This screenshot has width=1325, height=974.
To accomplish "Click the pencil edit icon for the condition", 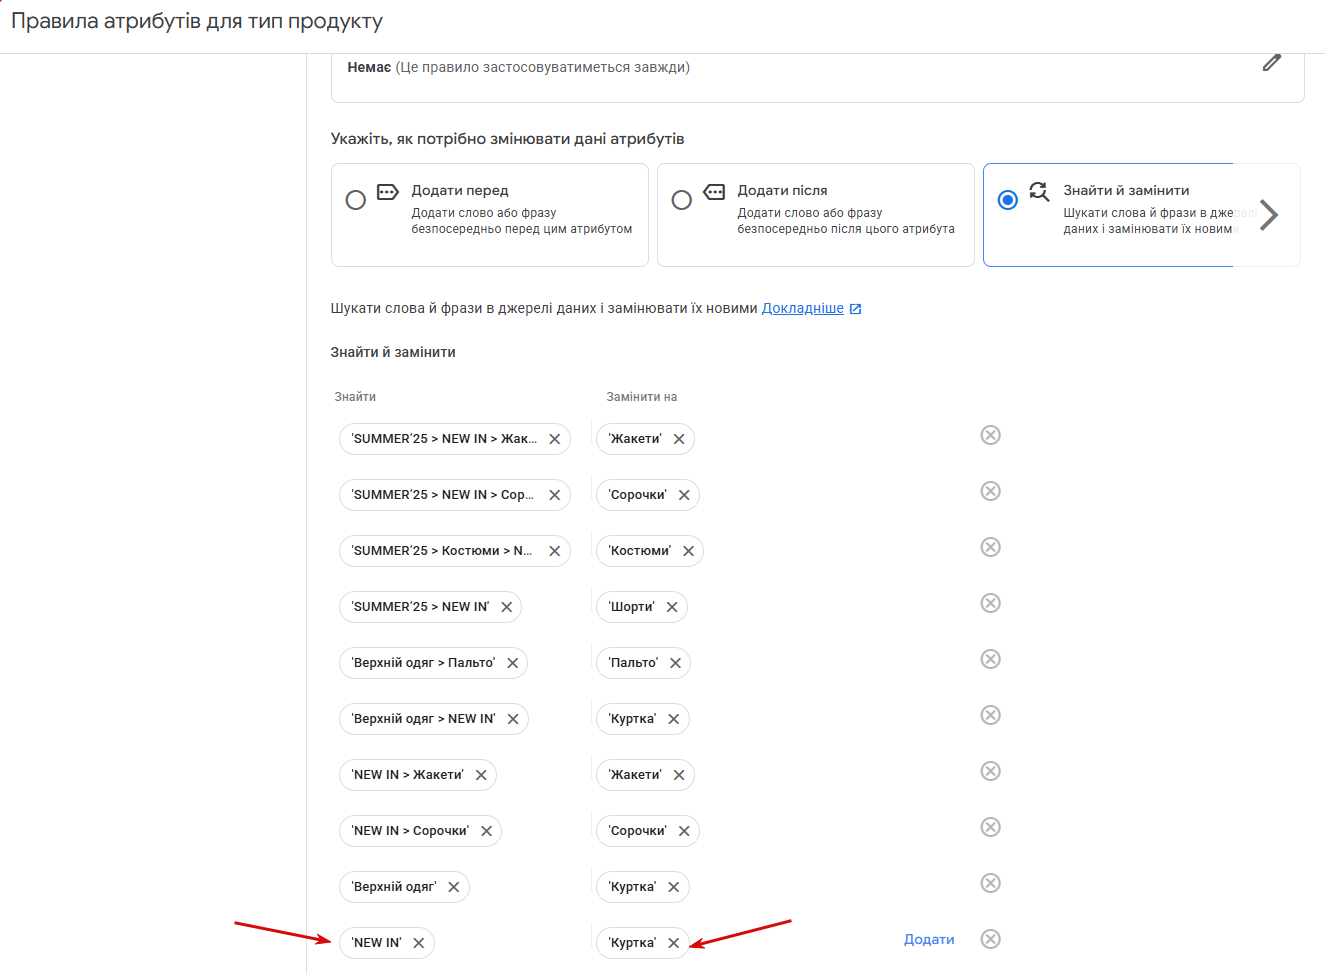I will [x=1271, y=63].
